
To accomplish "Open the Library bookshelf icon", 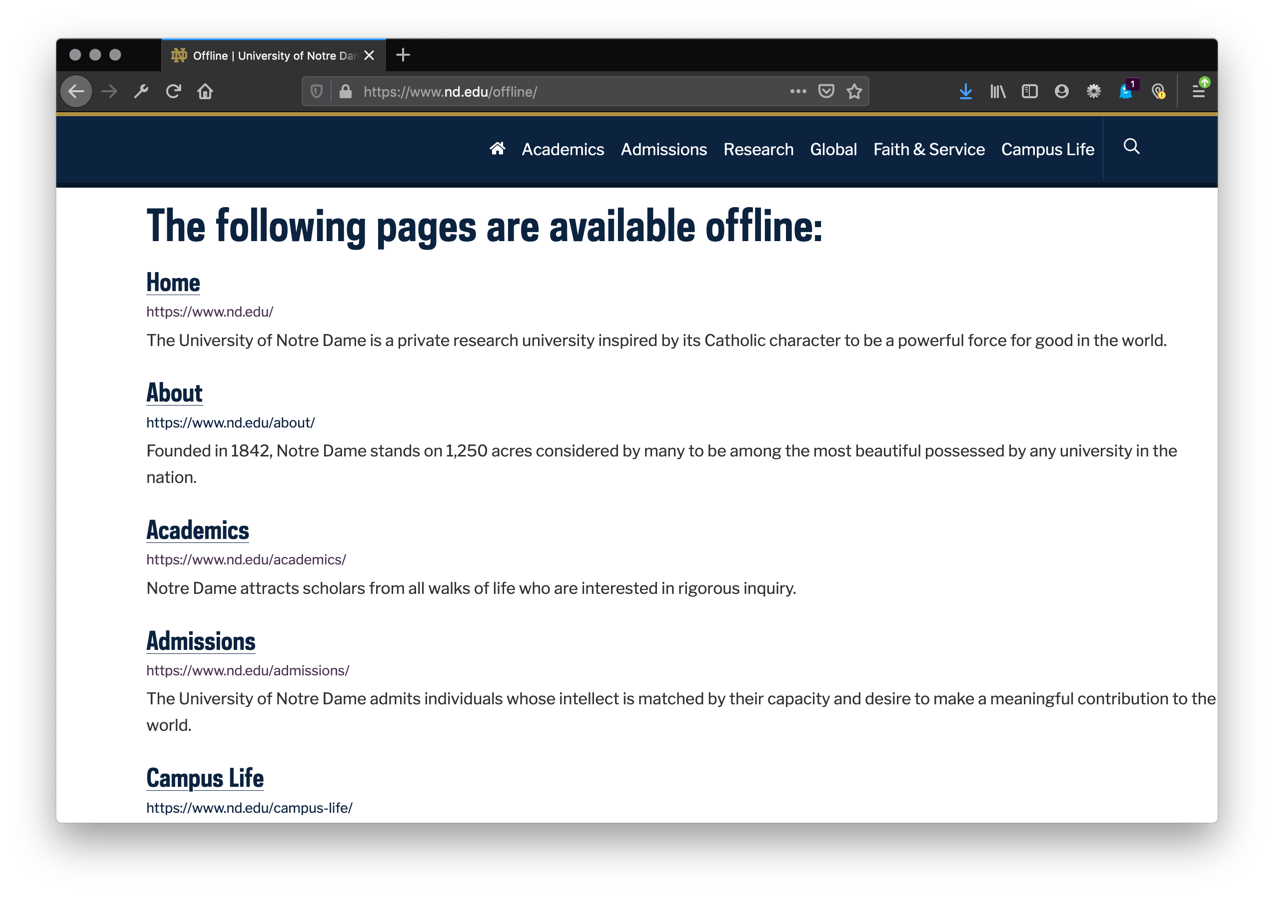I will click(x=998, y=91).
